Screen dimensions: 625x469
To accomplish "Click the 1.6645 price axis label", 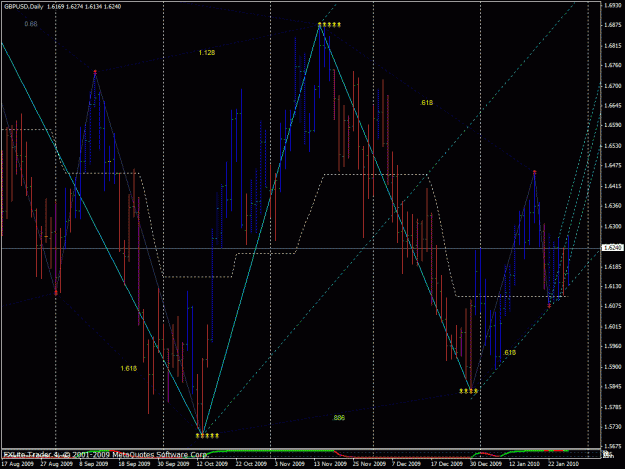I will (613, 106).
